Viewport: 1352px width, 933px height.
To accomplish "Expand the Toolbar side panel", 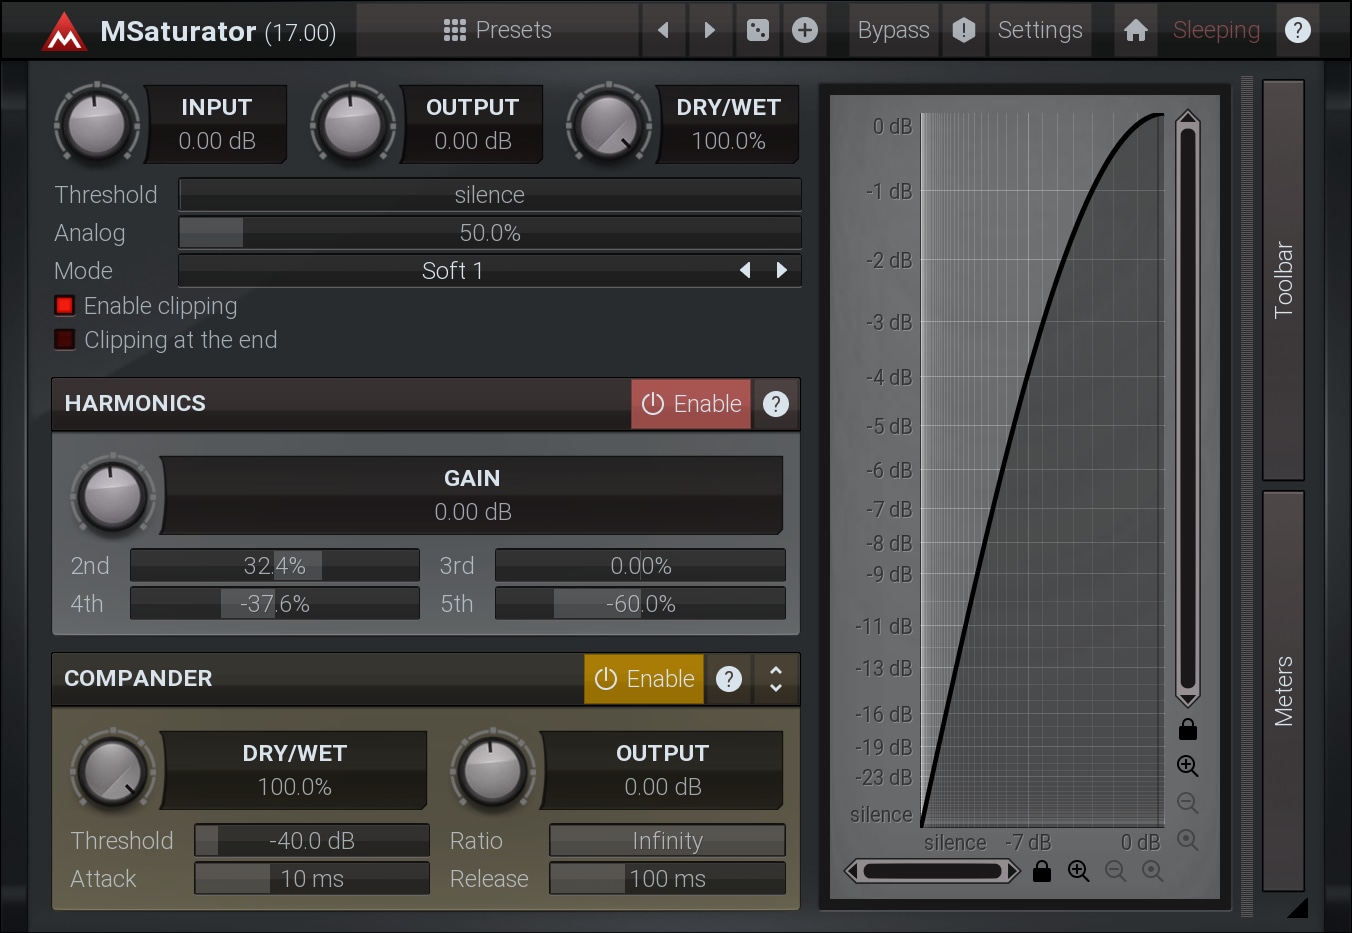I will (x=1283, y=280).
